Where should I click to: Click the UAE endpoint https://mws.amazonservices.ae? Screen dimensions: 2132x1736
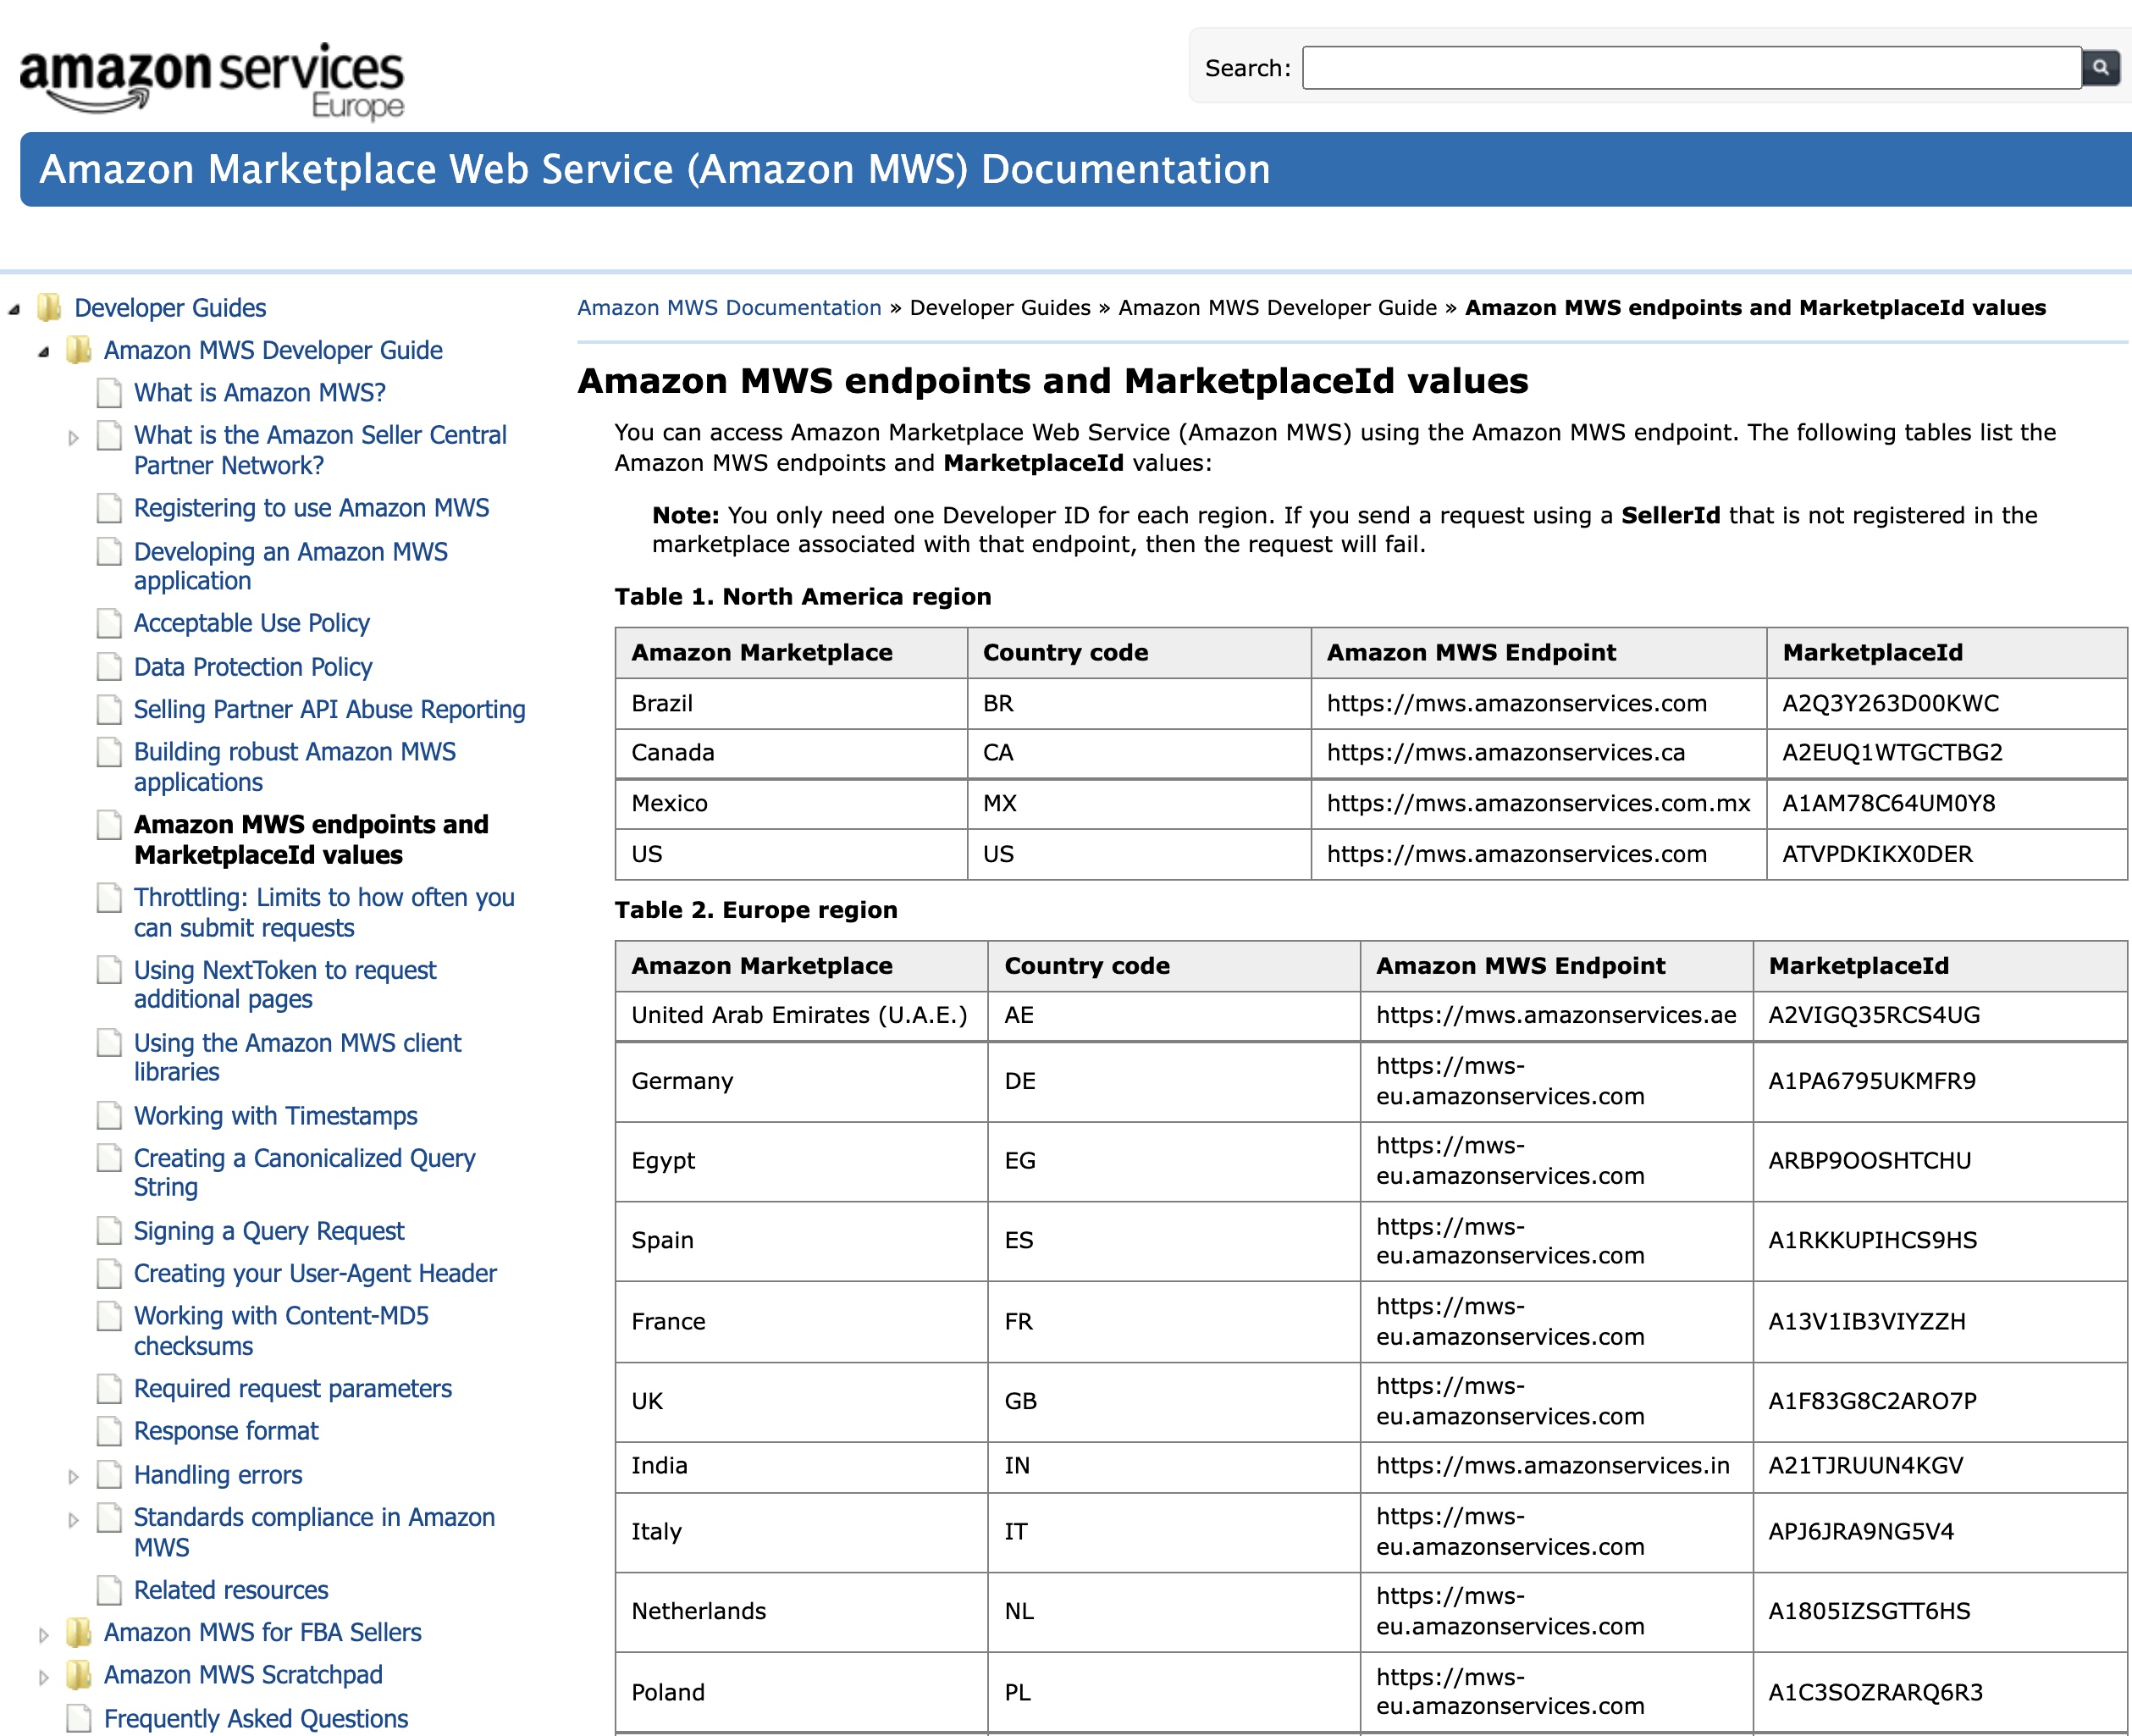coord(1556,1015)
